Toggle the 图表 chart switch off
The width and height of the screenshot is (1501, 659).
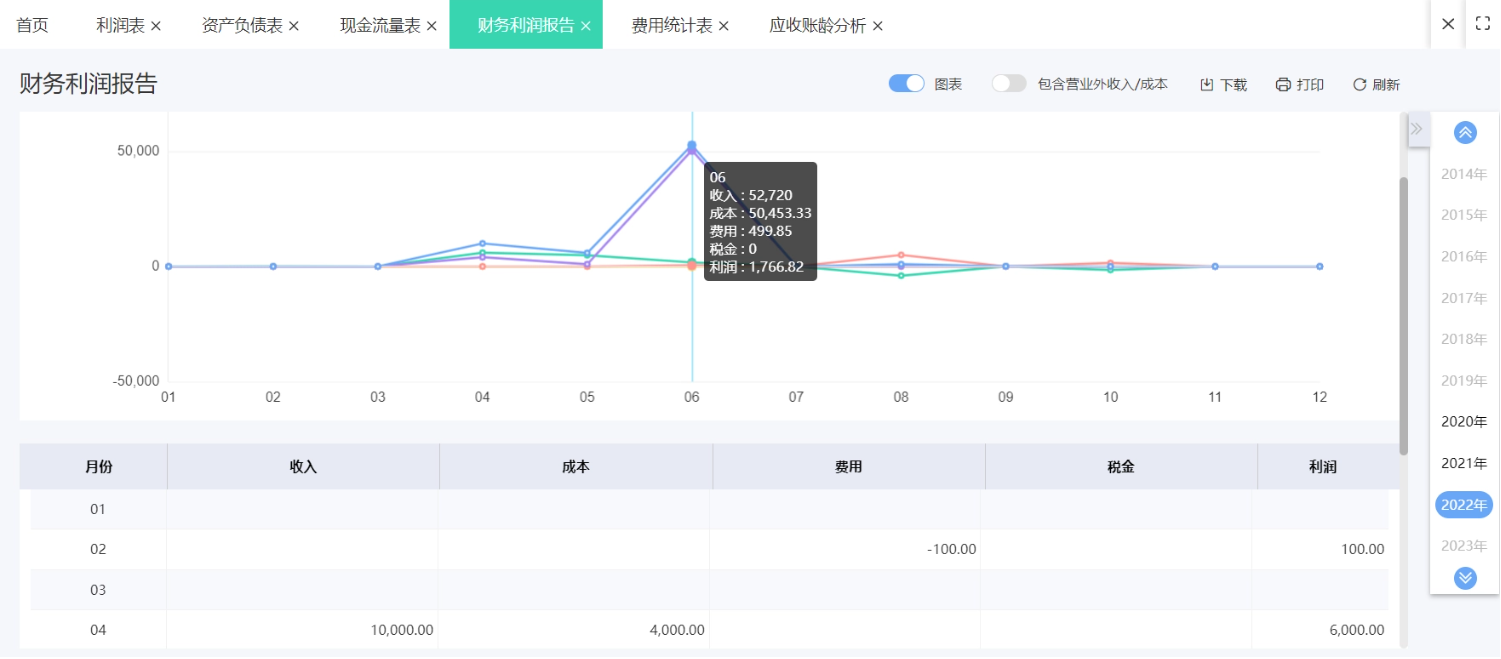coord(906,84)
